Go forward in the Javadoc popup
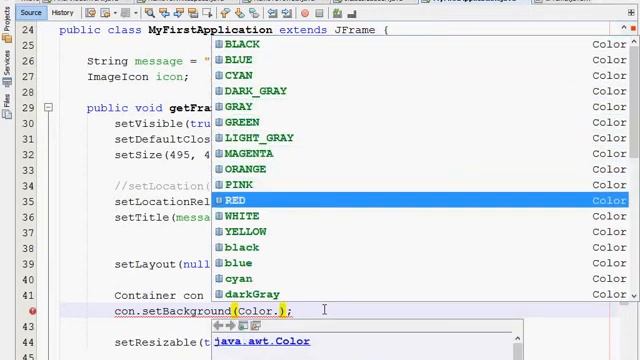The height and width of the screenshot is (360, 640). (231, 325)
